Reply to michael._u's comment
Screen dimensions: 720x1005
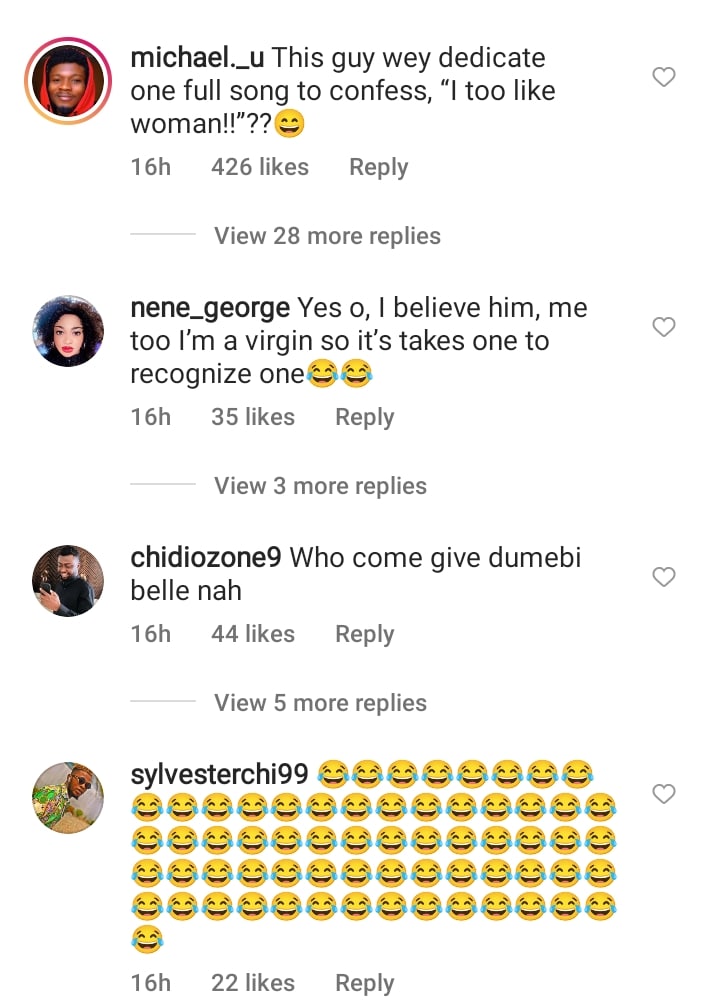coord(378,167)
